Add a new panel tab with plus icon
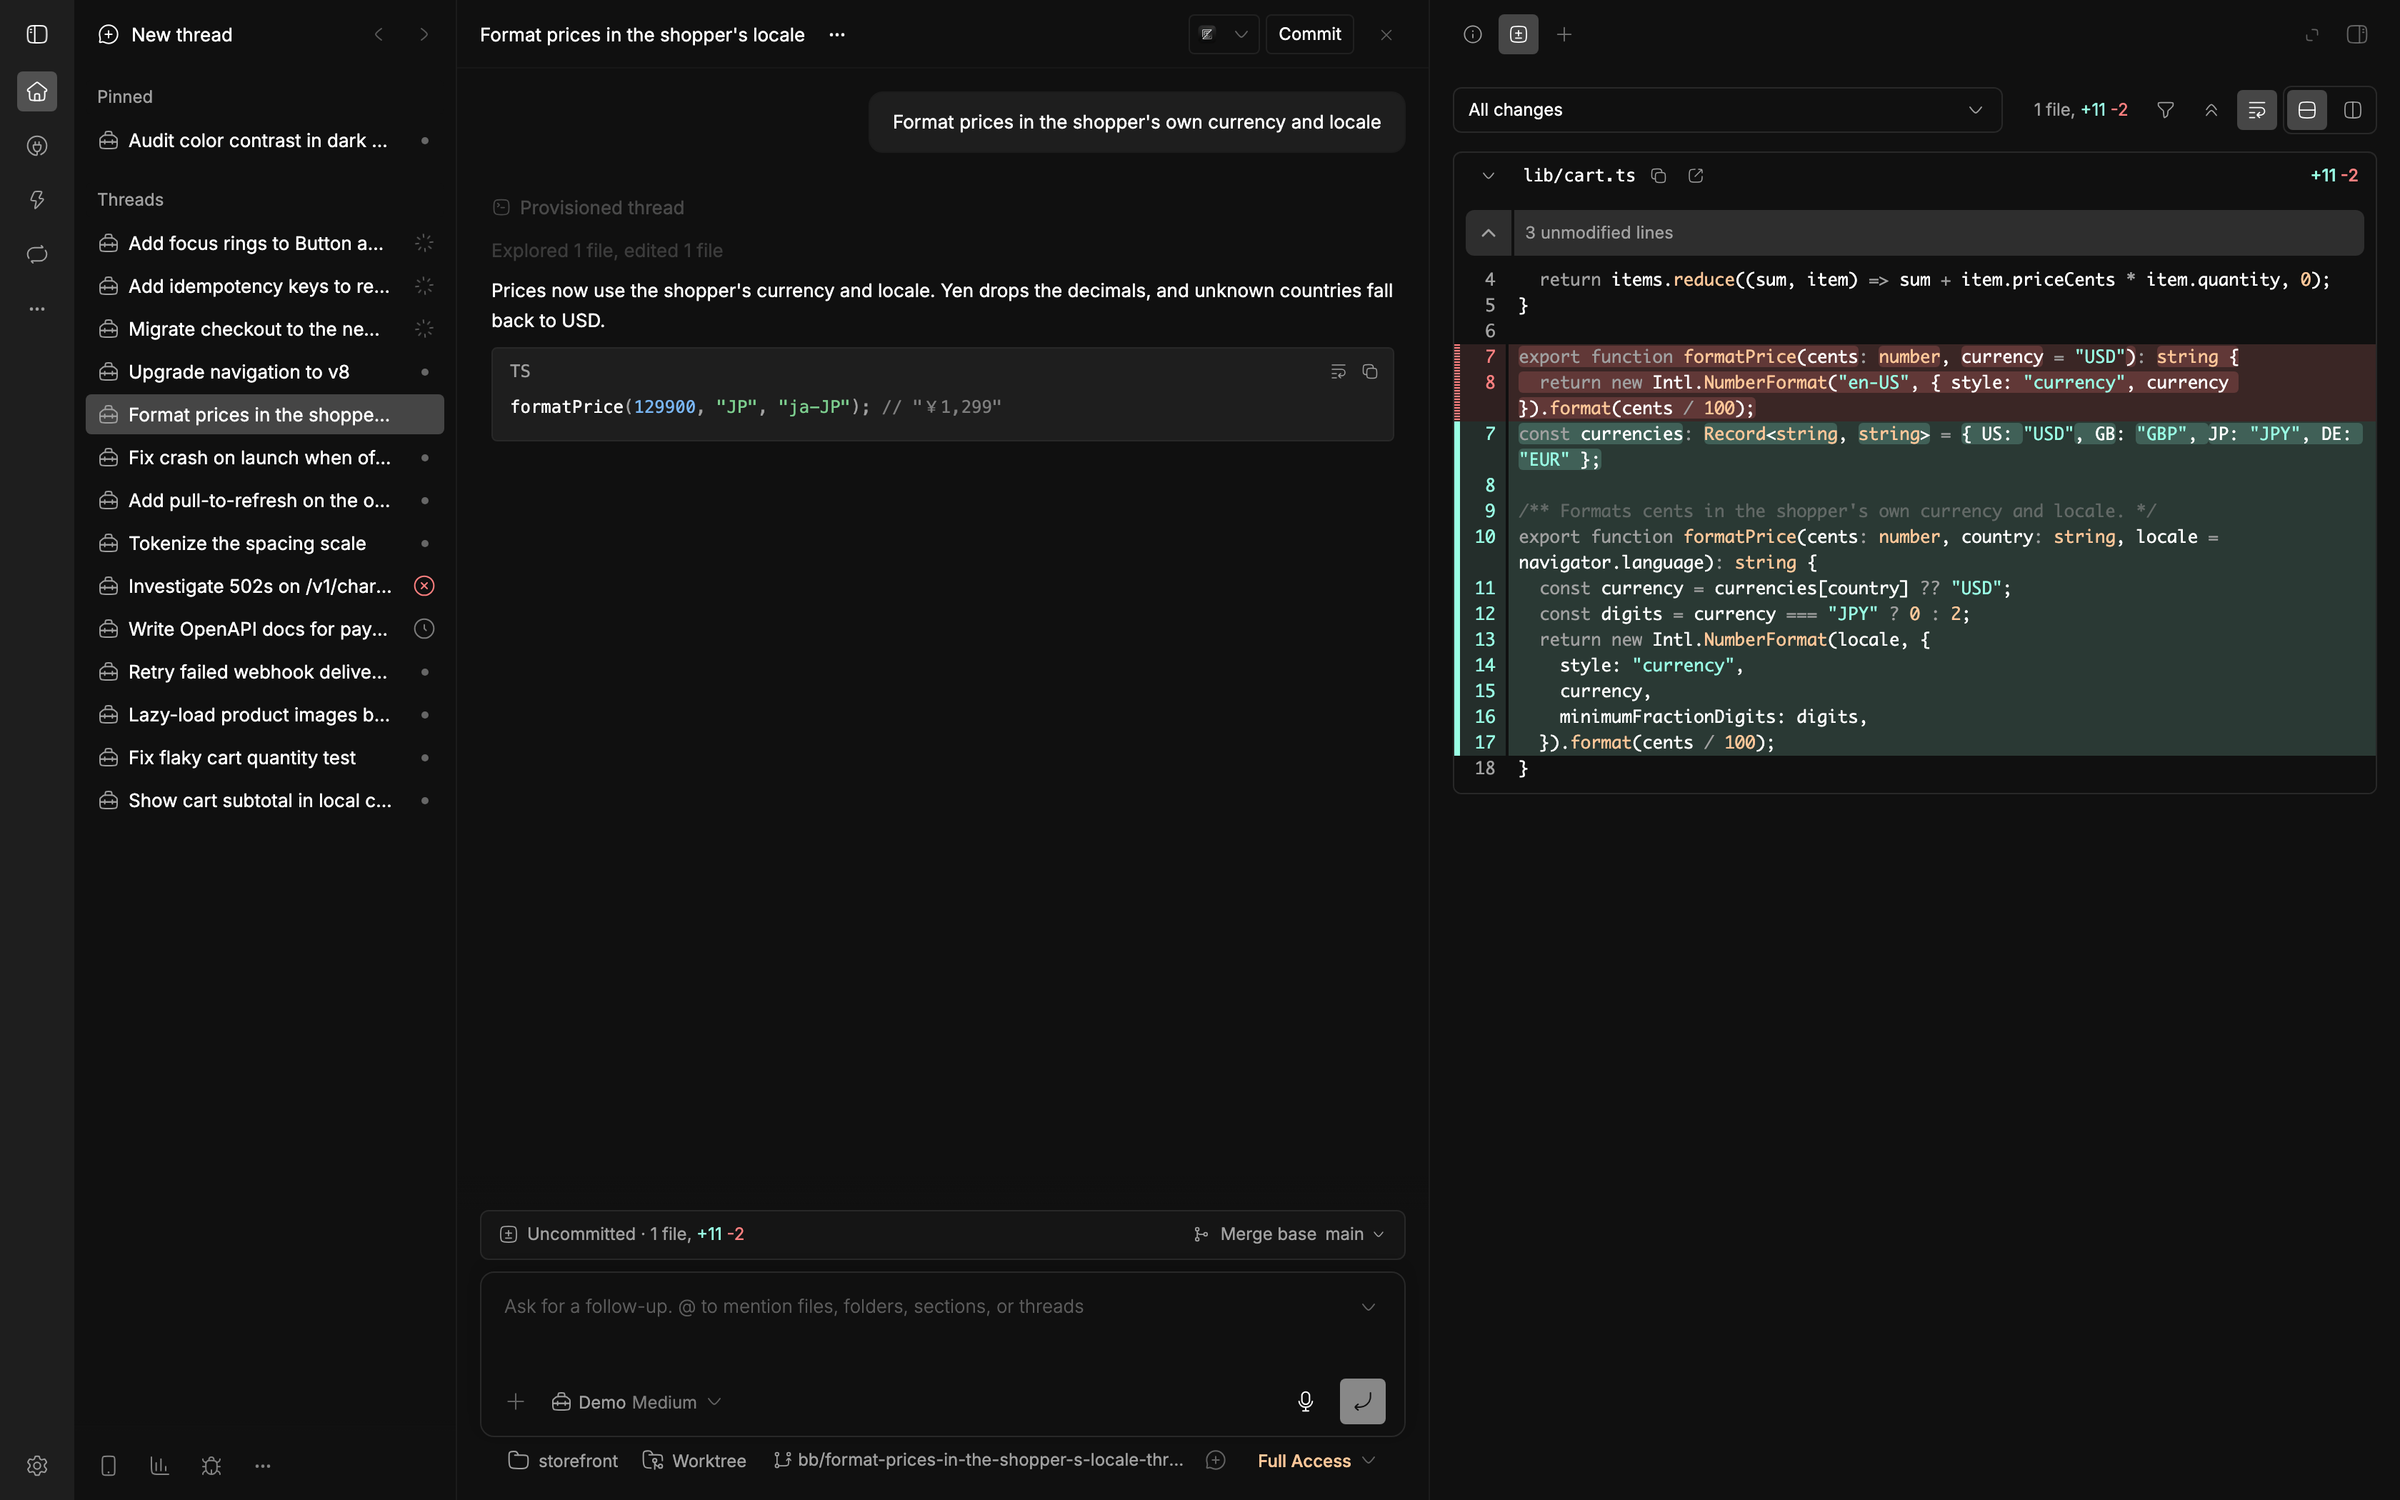 (1564, 34)
